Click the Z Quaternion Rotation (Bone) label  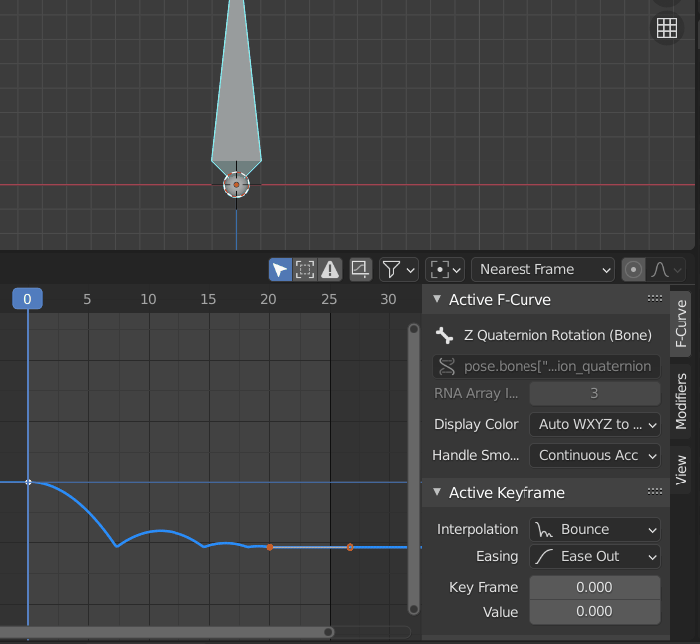tap(558, 335)
